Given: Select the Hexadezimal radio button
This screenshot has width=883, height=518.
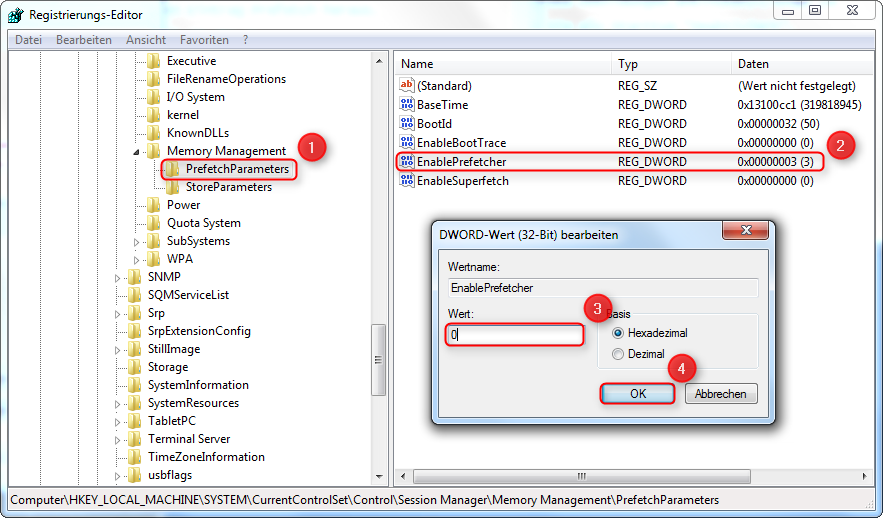Looking at the screenshot, I should point(618,333).
